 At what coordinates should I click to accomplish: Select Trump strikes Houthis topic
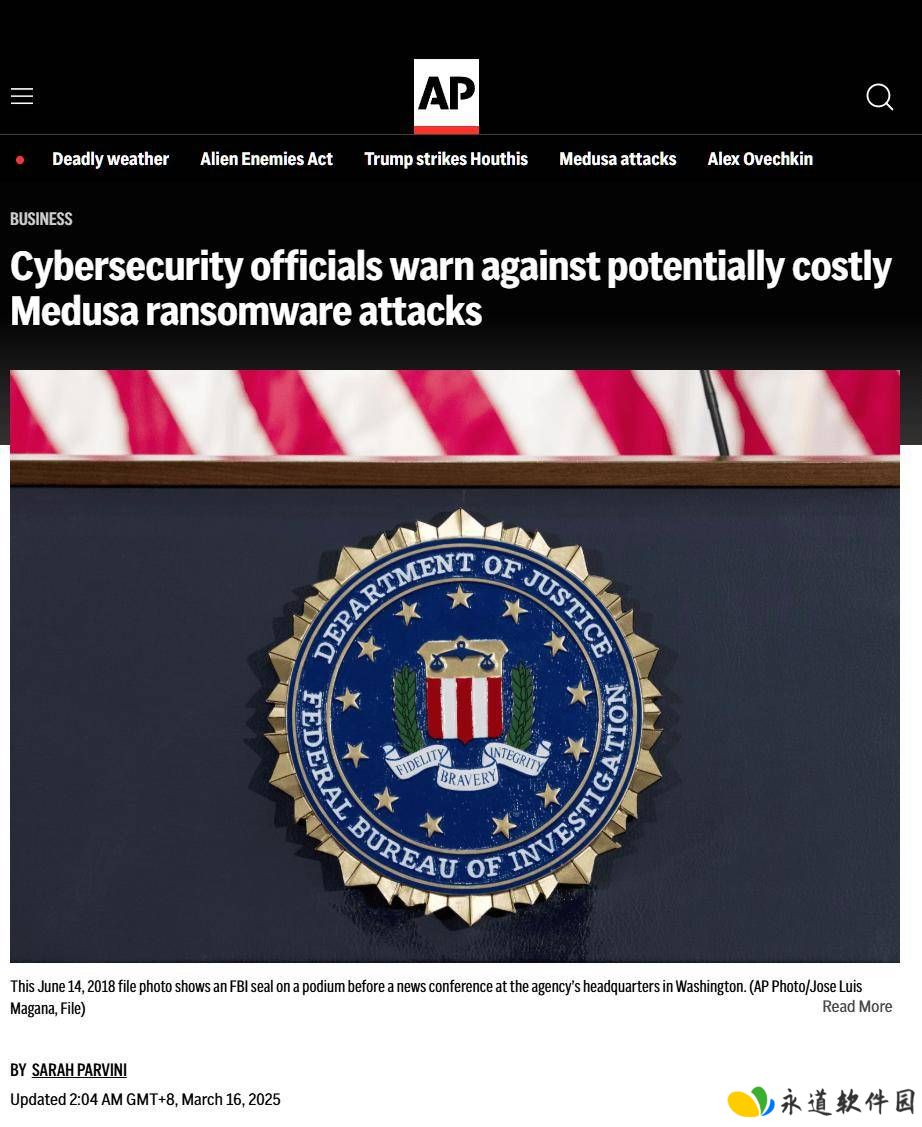click(x=446, y=159)
